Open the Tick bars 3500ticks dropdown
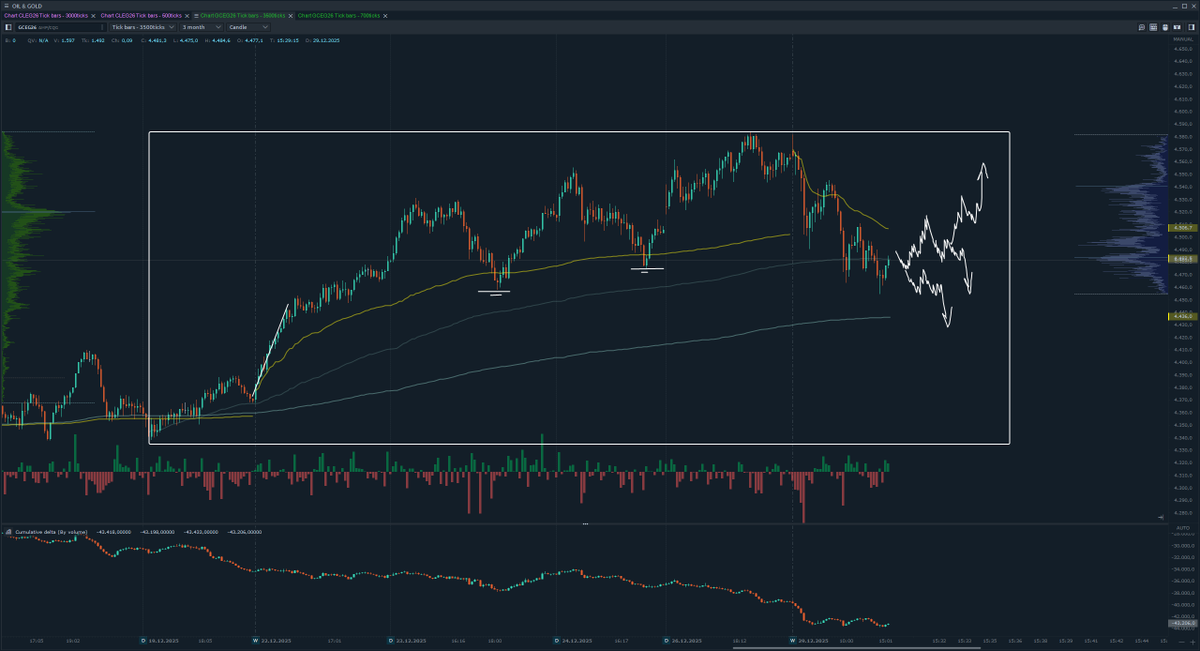1200x651 pixels. click(143, 27)
